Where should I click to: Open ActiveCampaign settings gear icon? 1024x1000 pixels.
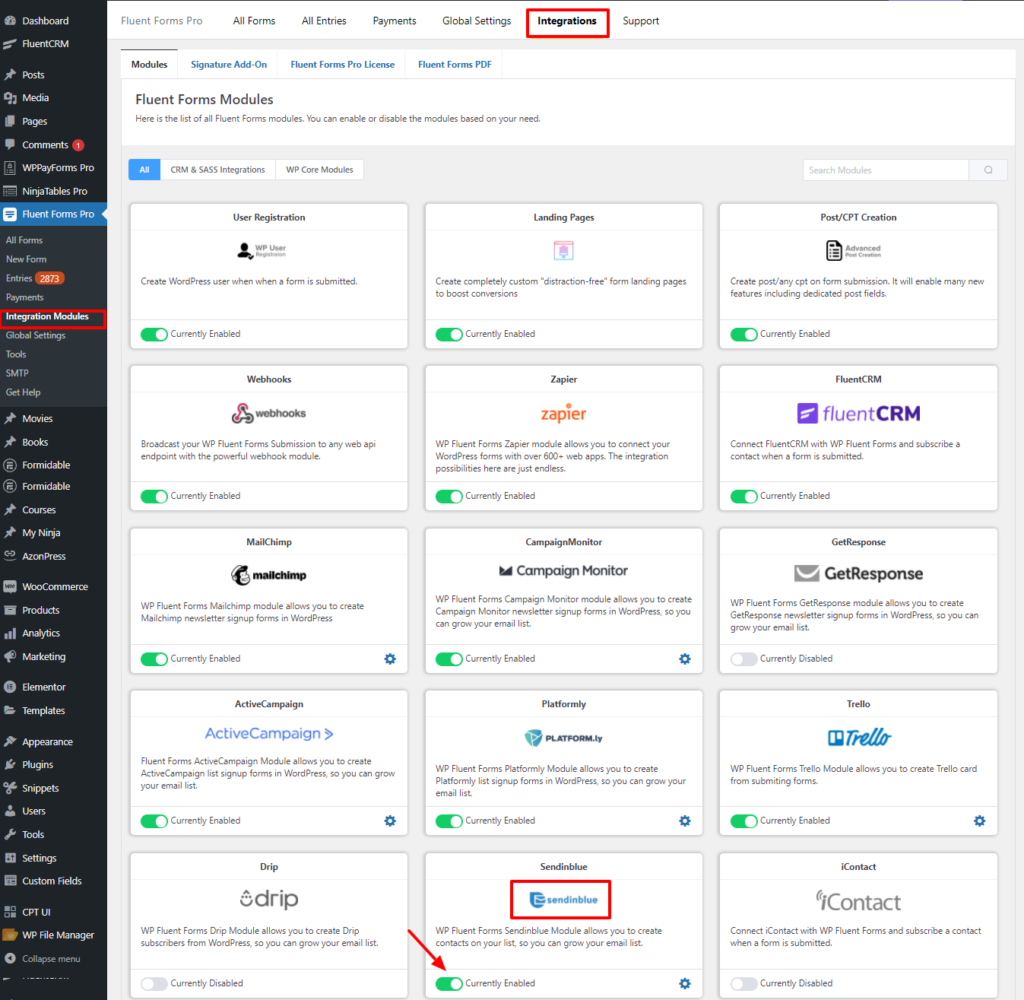[390, 820]
